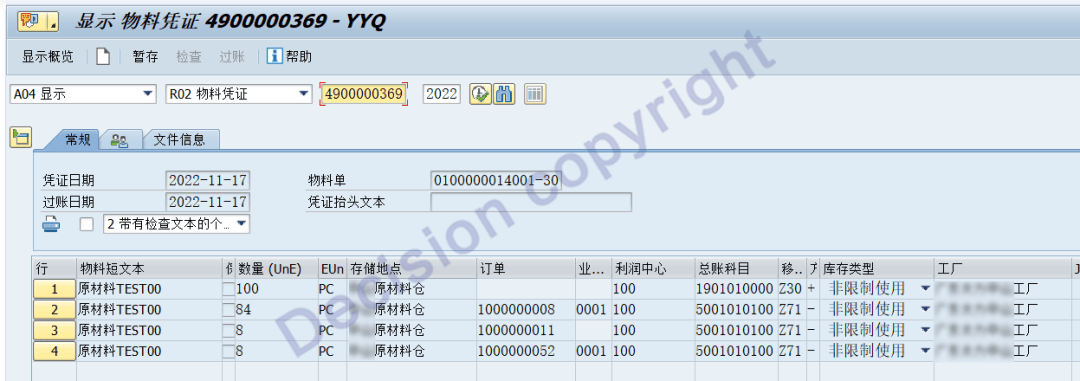Click order number 1000000011 cell
The width and height of the screenshot is (1080, 381).
click(x=526, y=330)
